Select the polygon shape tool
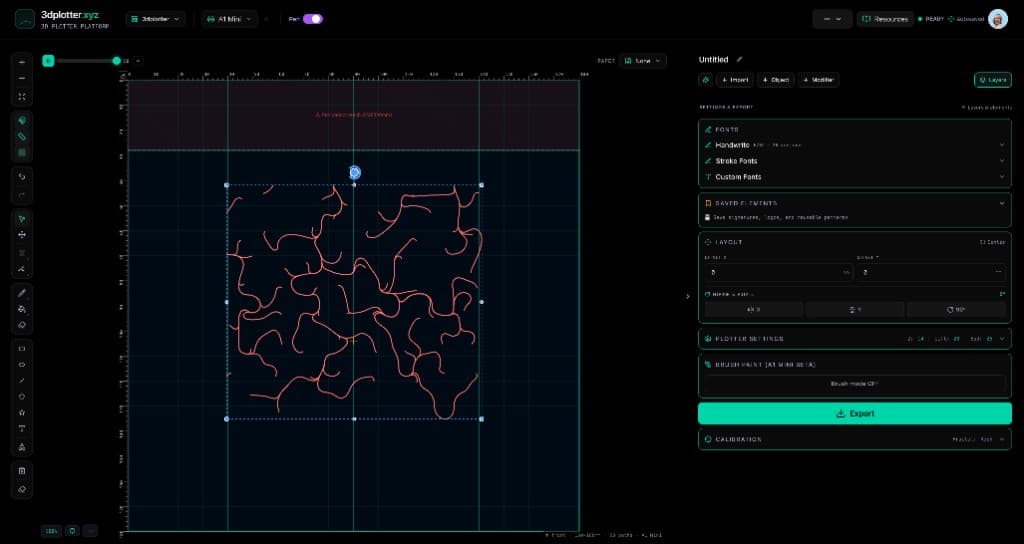 click(22, 396)
